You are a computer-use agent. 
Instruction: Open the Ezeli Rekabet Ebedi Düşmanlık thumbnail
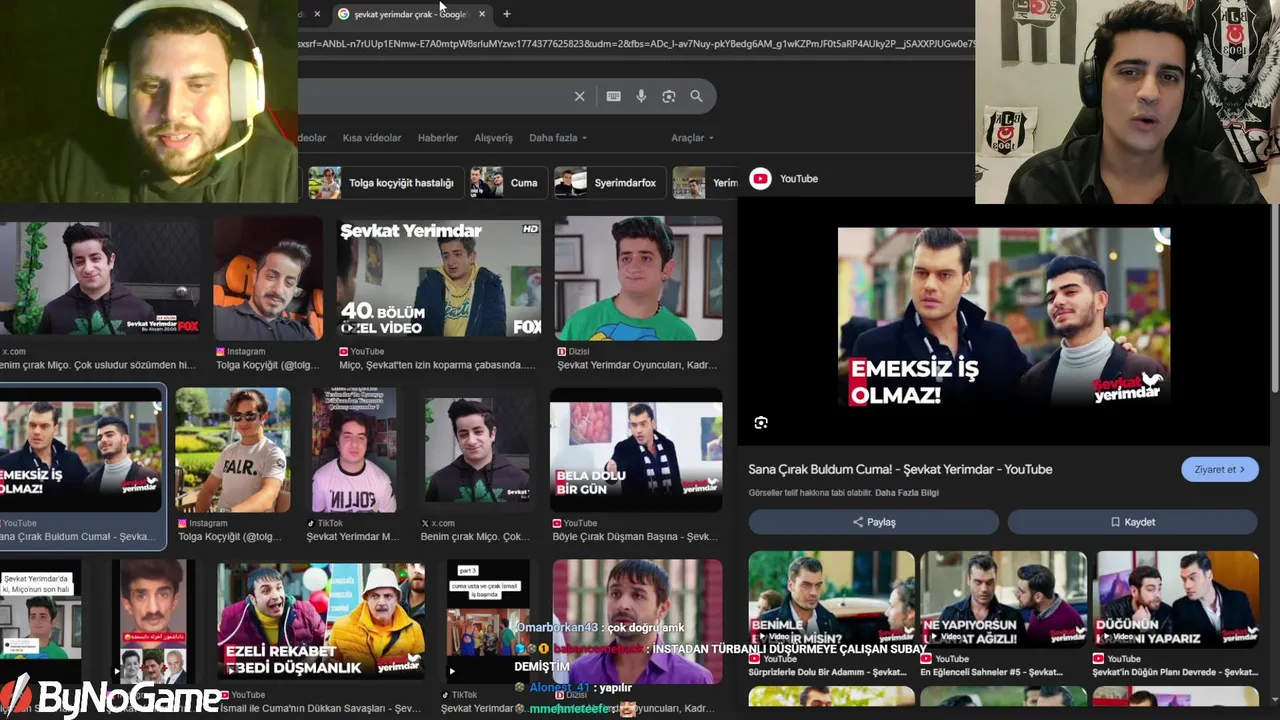coord(321,620)
